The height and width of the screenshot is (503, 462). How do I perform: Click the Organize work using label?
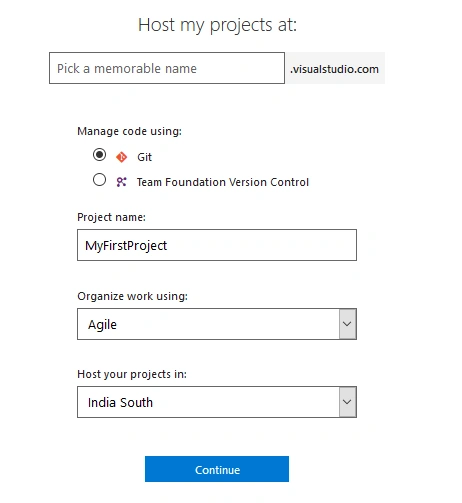[132, 296]
